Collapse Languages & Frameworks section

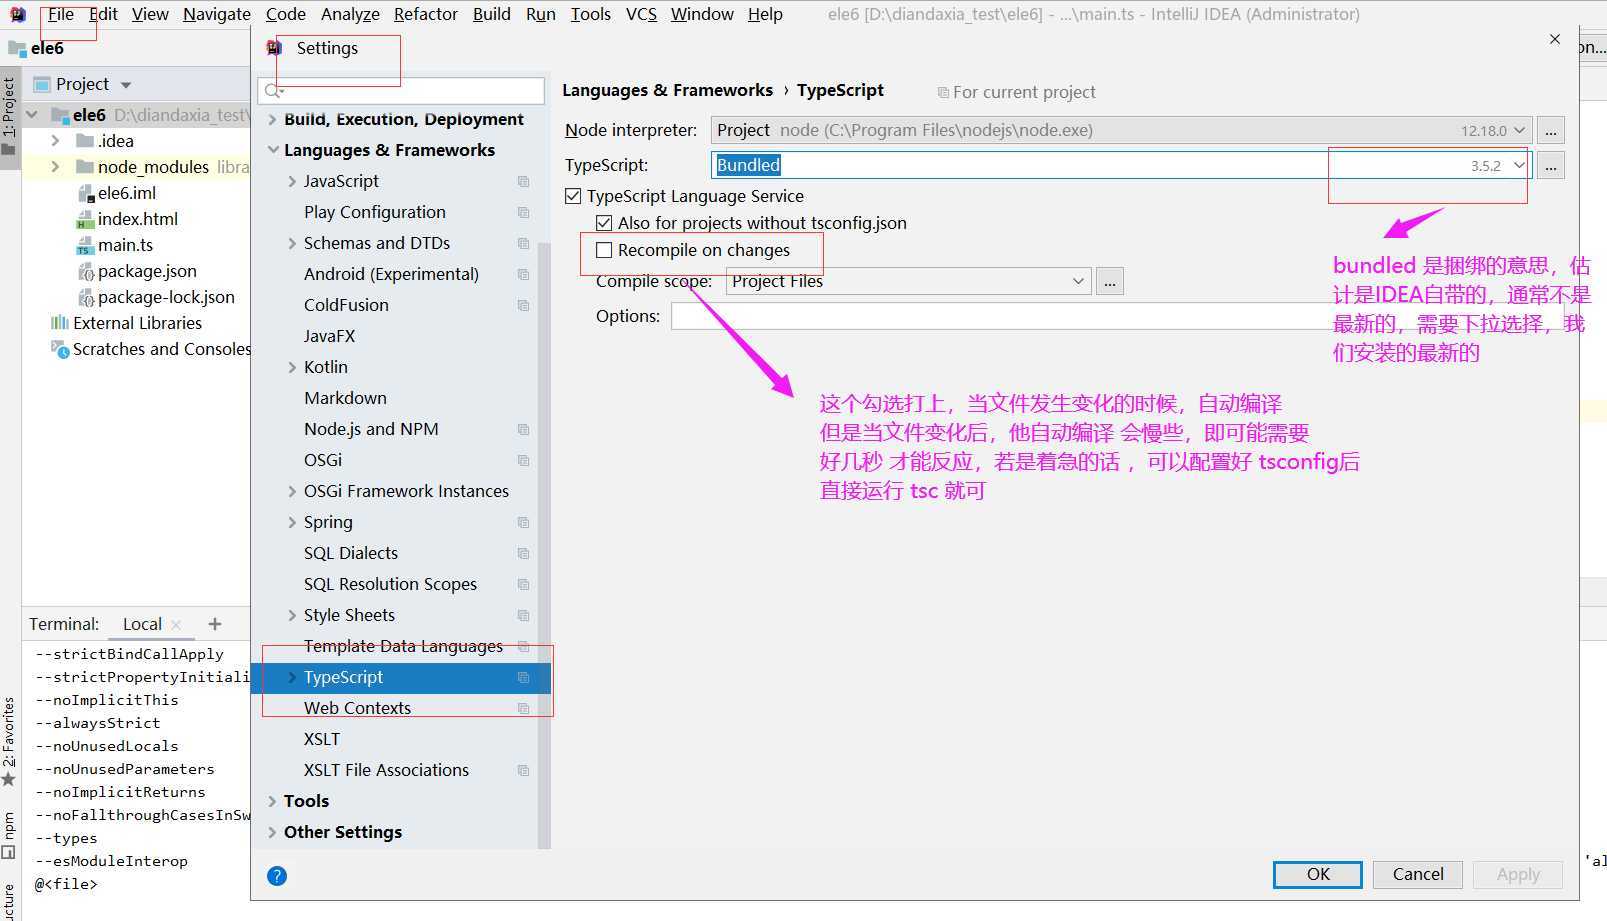[x=273, y=150]
